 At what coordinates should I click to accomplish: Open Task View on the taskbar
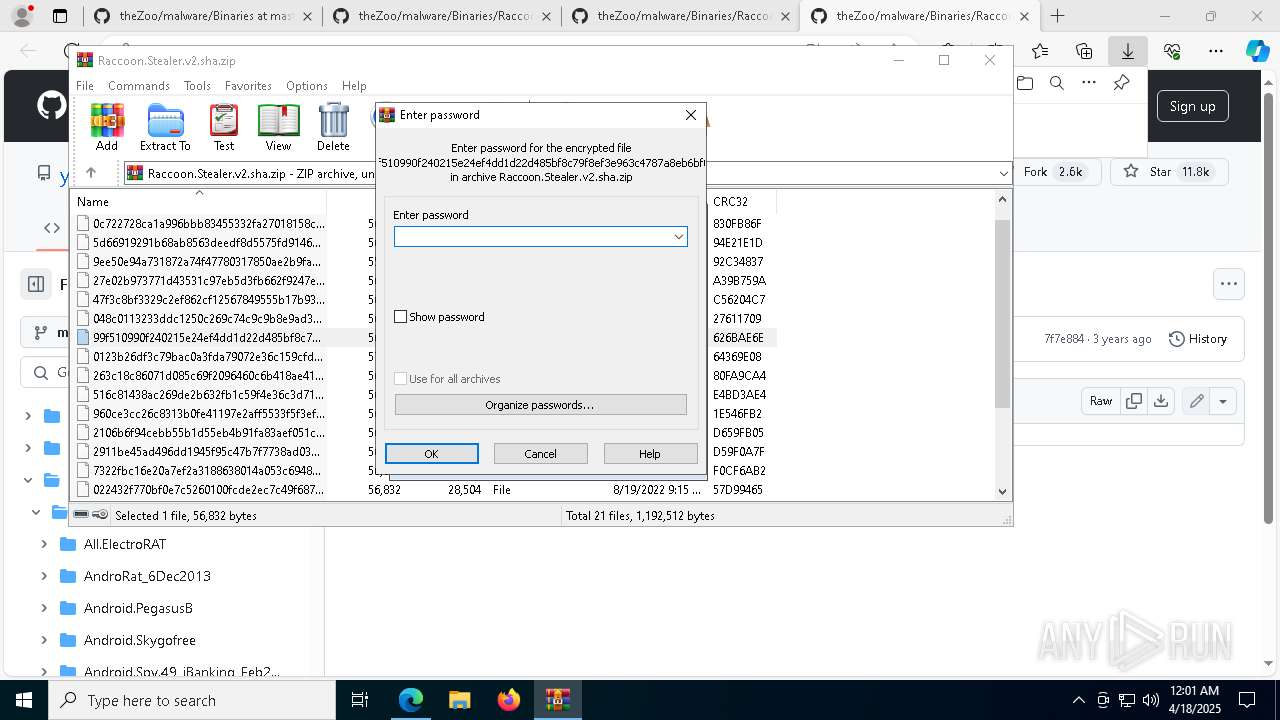tap(360, 700)
